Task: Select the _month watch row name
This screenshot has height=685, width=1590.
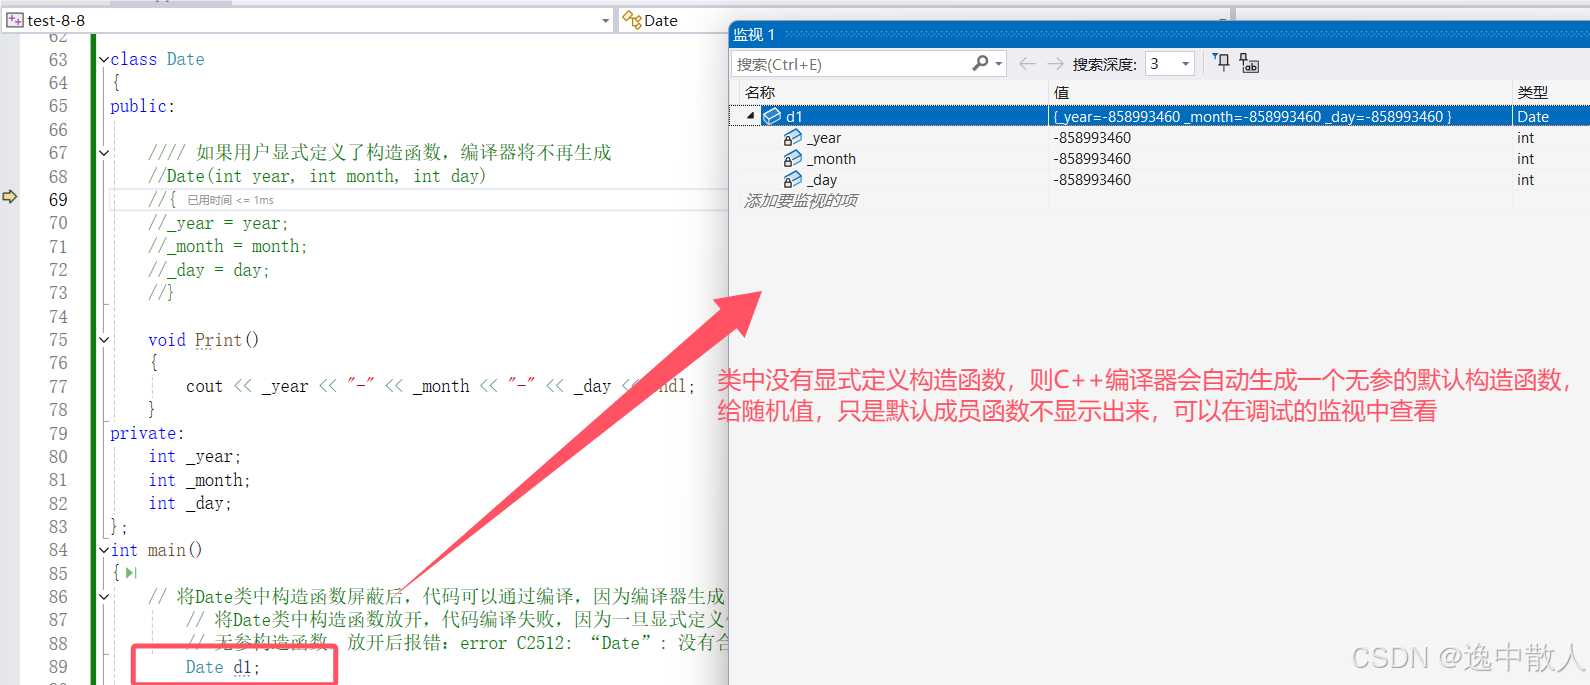Action: point(832,159)
